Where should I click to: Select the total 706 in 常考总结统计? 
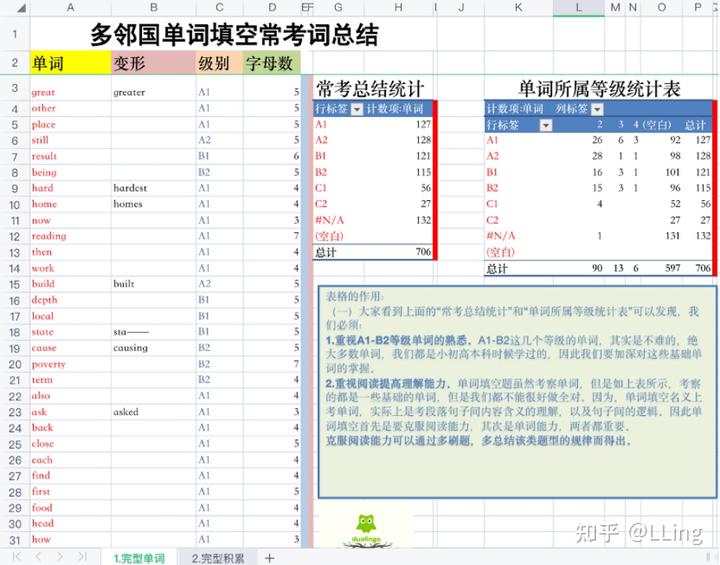coord(398,252)
